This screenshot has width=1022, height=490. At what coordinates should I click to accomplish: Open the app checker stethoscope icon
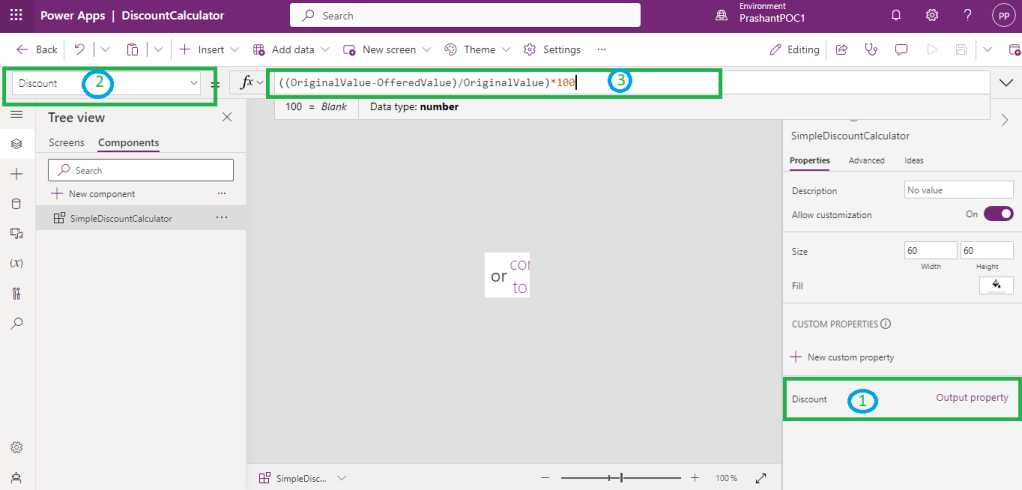(x=870, y=49)
